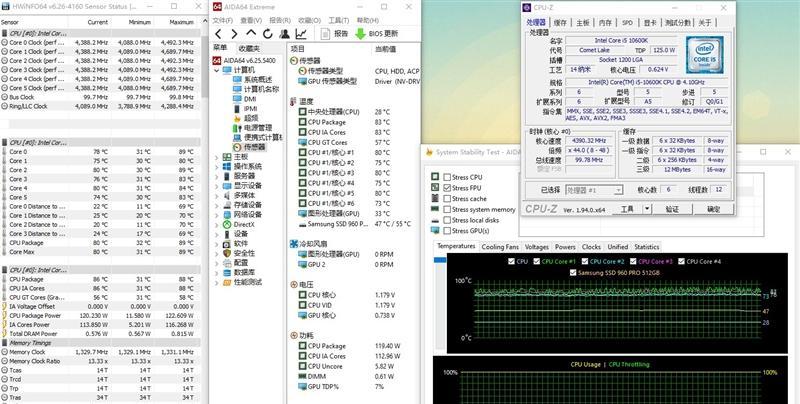Expand 主板 node in AIDA64 tree
This screenshot has height=404, width=800.
217,157
